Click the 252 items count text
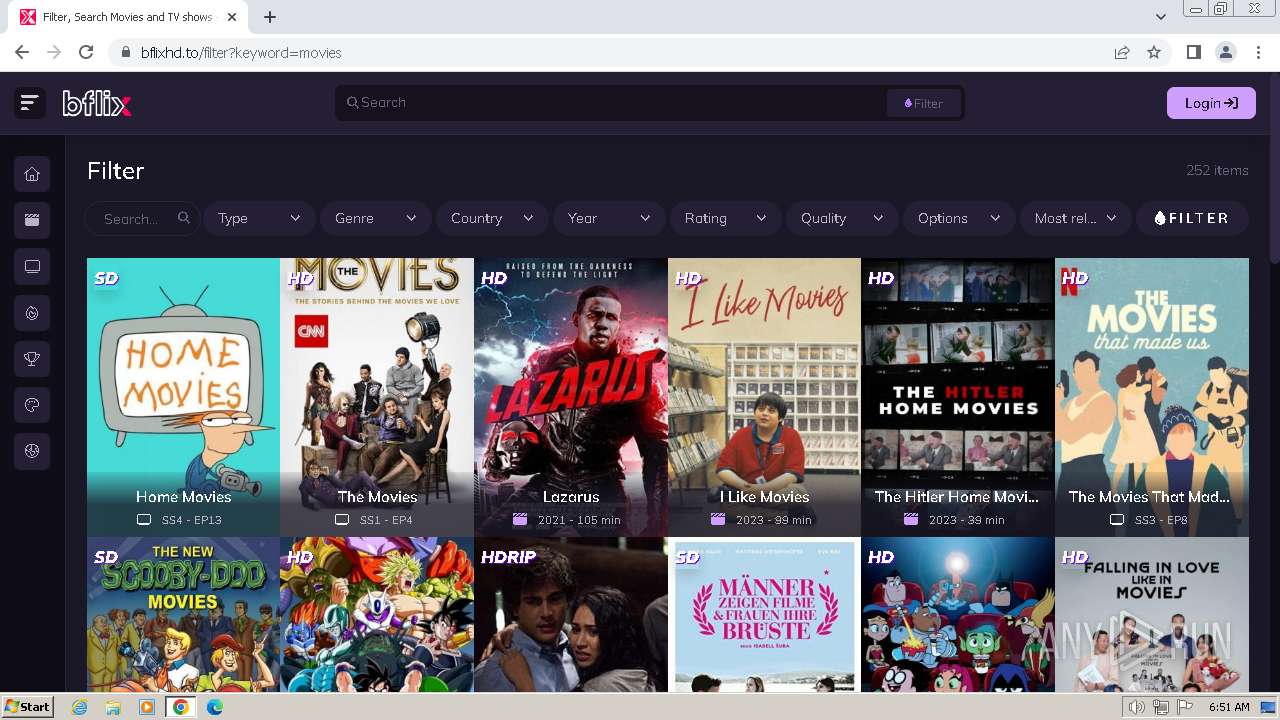 tap(1217, 170)
